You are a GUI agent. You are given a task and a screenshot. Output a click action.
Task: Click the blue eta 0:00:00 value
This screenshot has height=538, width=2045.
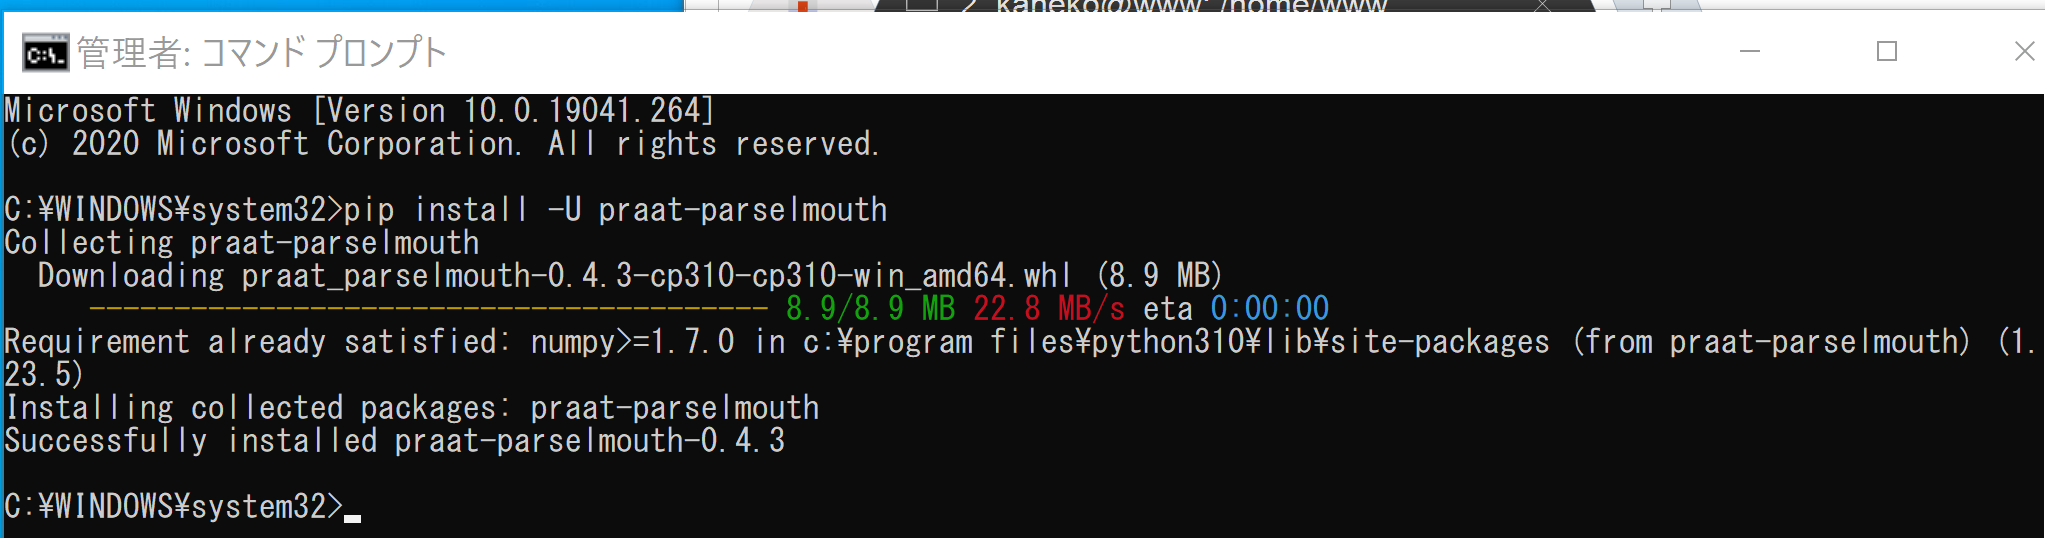tap(1270, 308)
